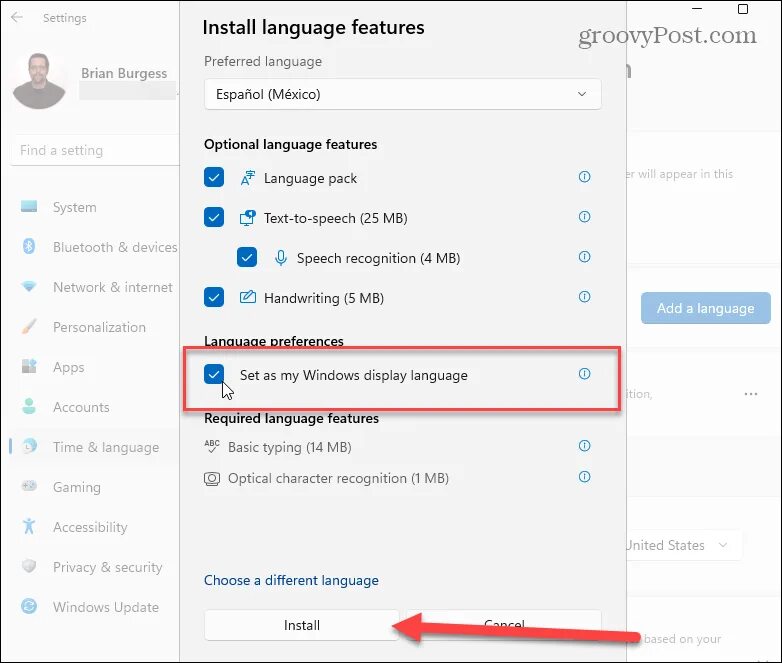Screen dimensions: 782x663
Task: Click the Basic typing (14 MB) text
Action: tap(290, 447)
